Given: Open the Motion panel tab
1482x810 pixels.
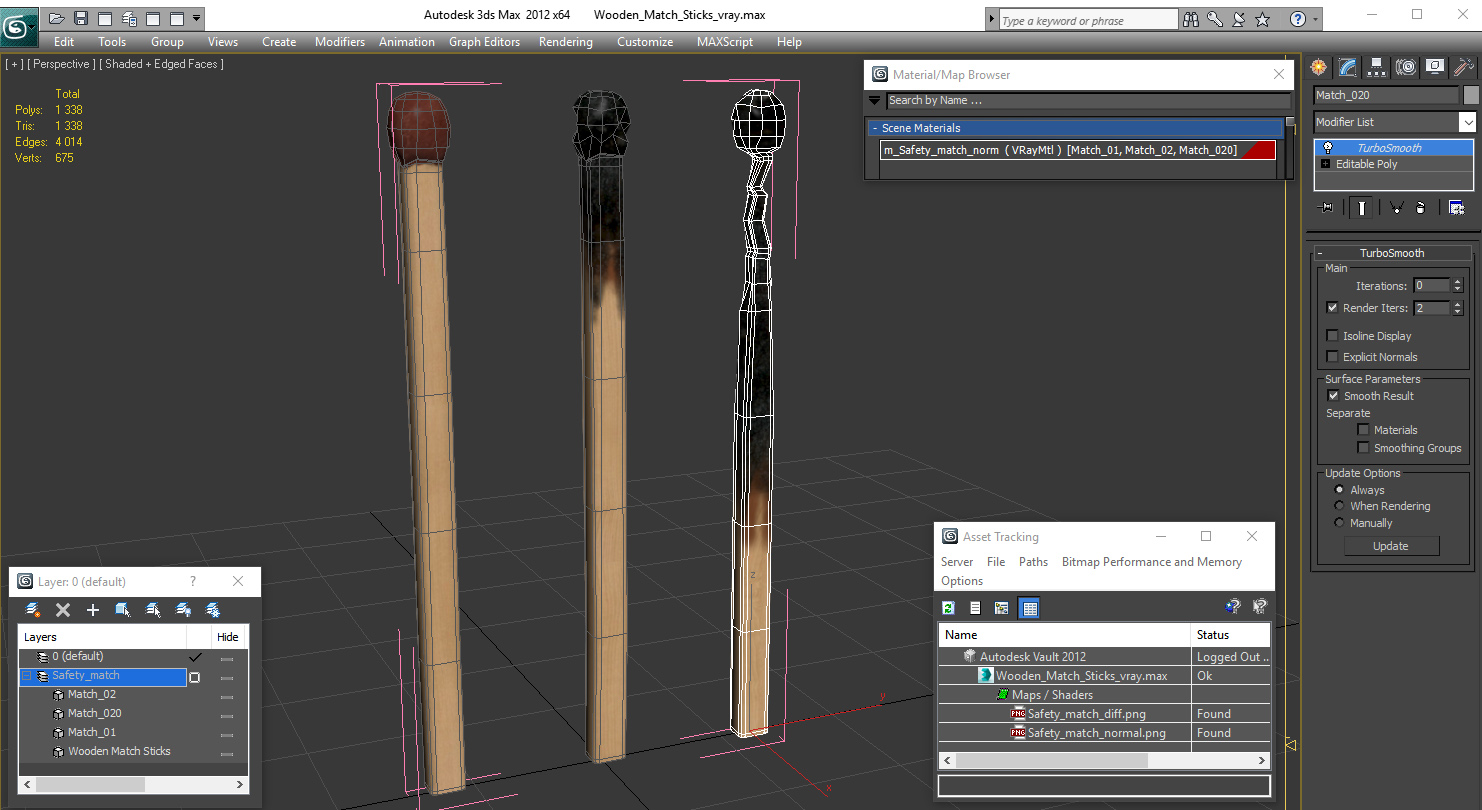Looking at the screenshot, I should pyautogui.click(x=1406, y=67).
